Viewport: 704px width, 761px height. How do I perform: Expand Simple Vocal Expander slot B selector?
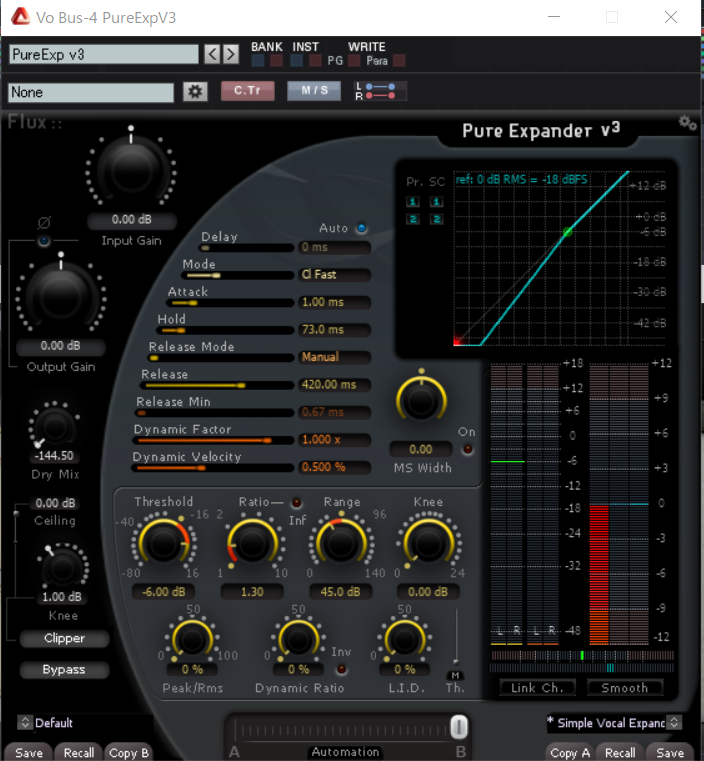pos(674,722)
